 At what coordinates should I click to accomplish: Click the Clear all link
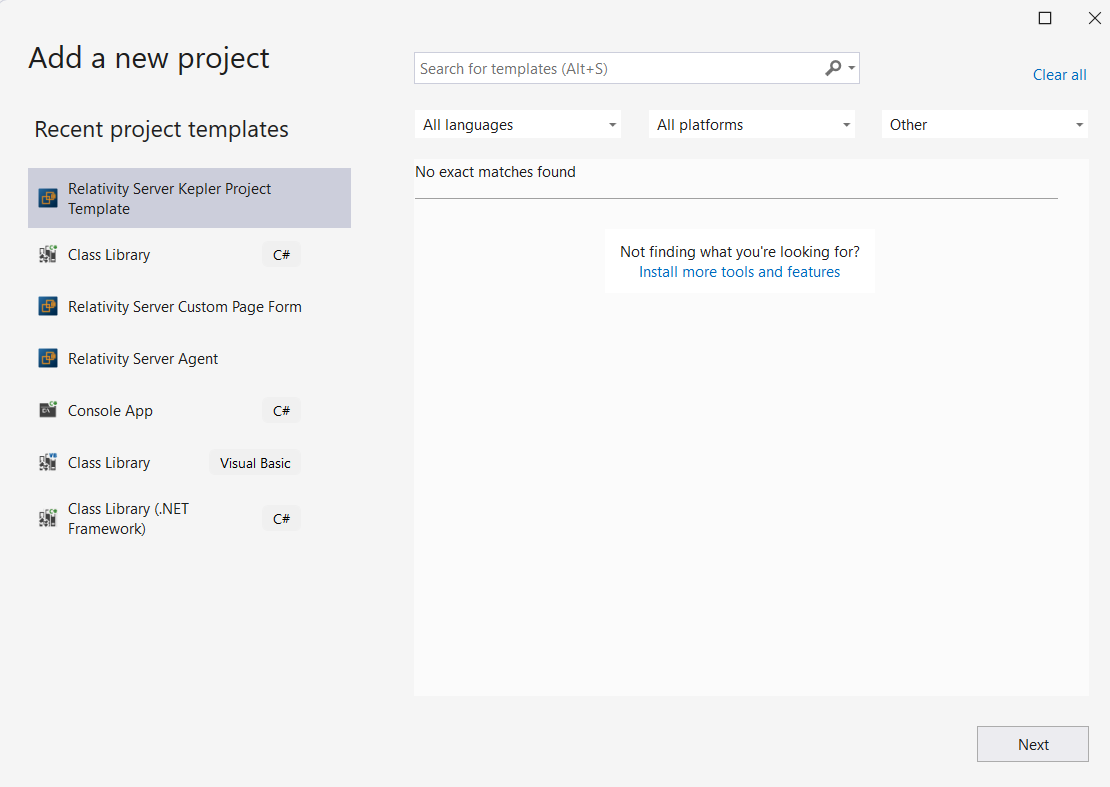click(1059, 75)
